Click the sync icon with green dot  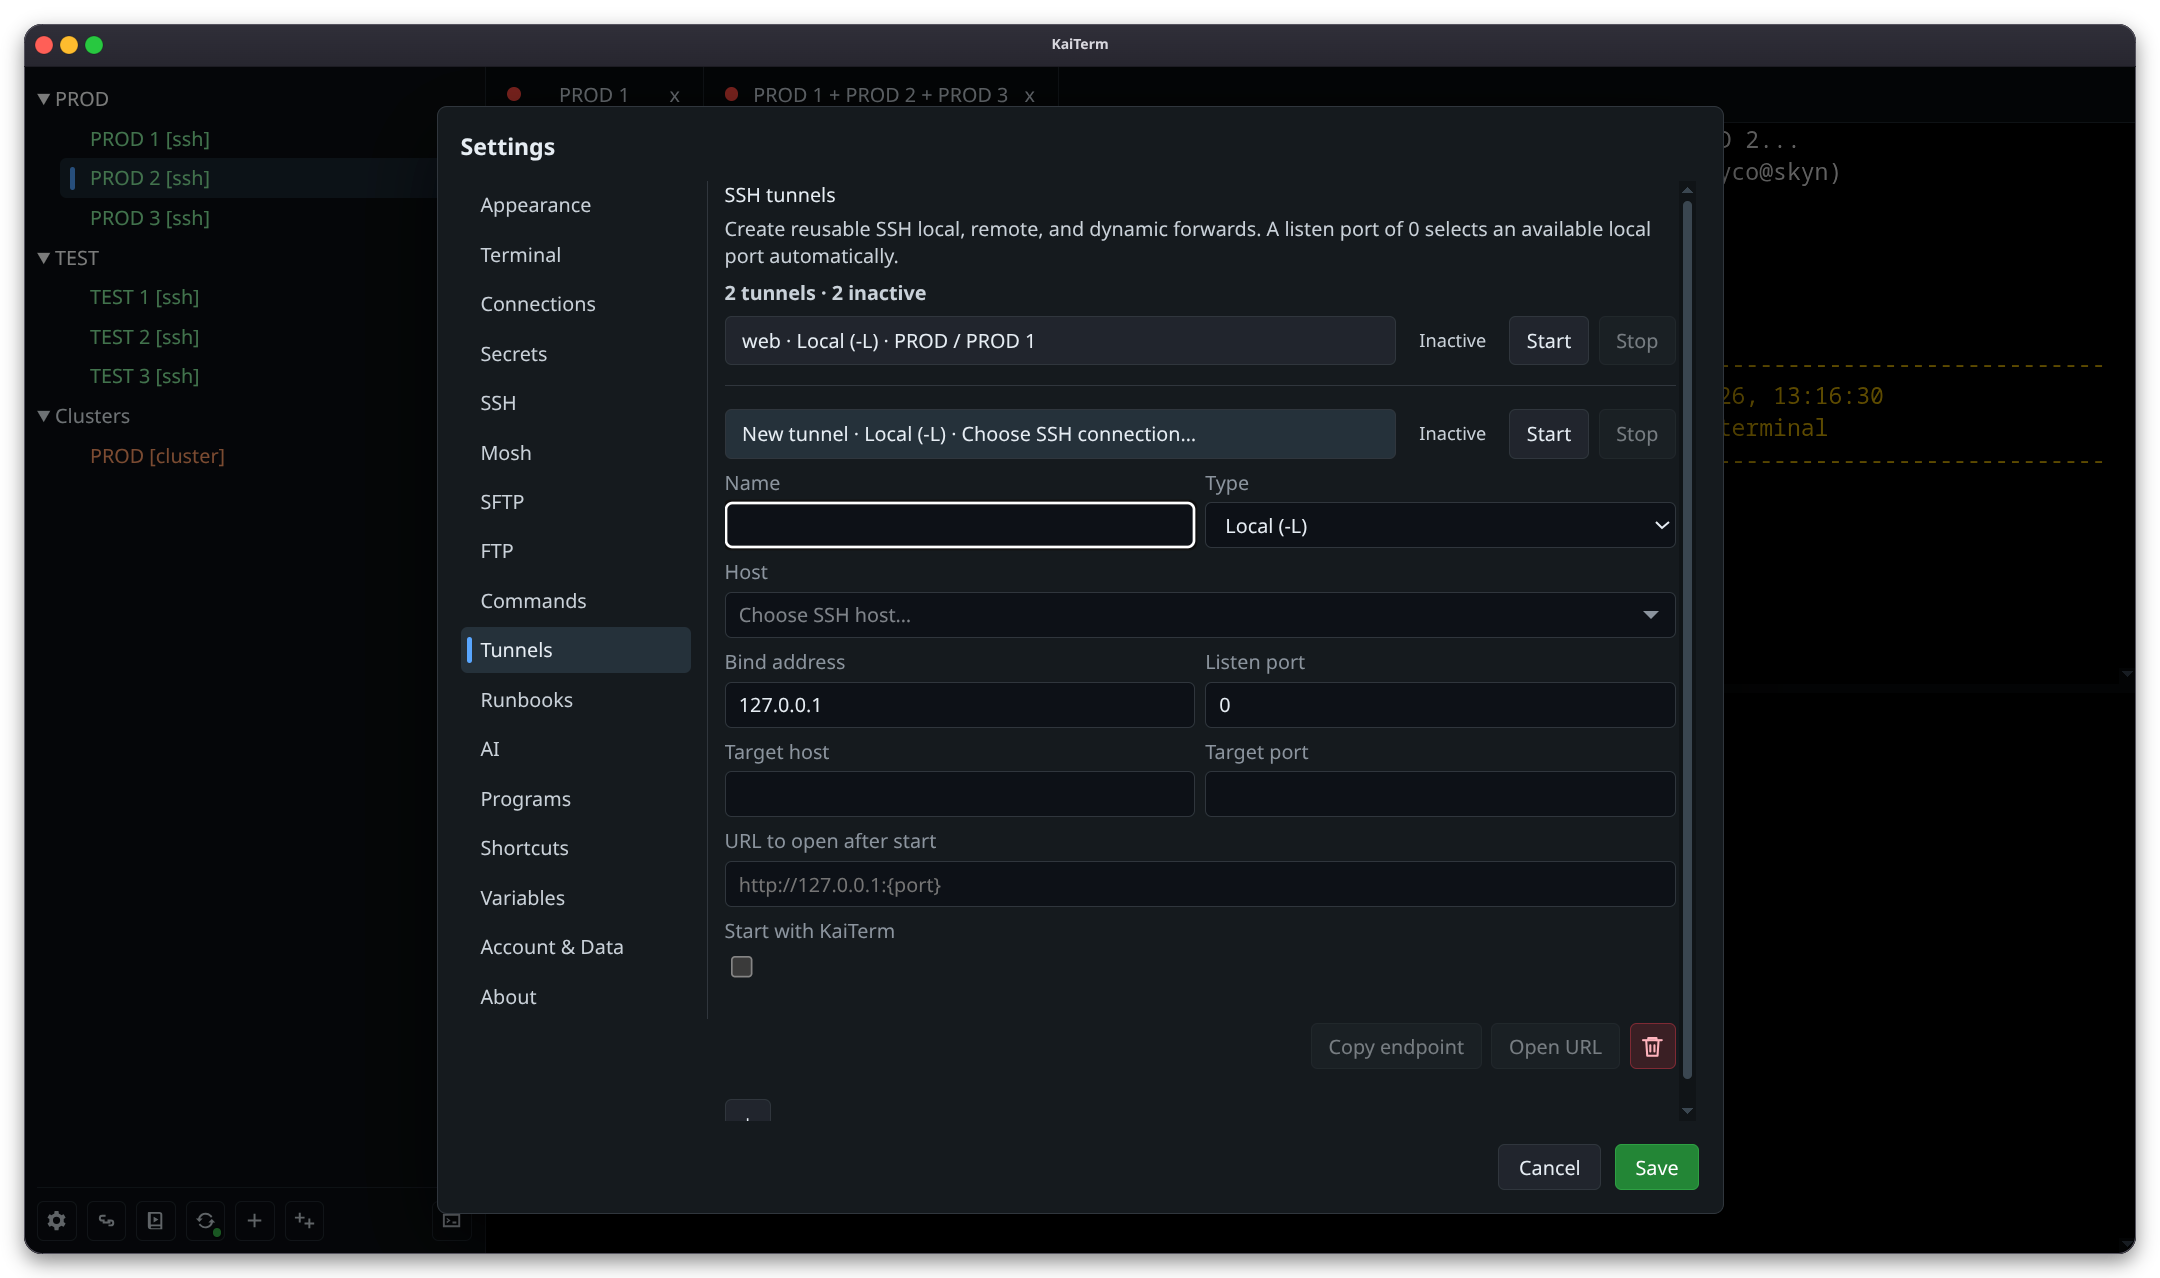point(205,1220)
